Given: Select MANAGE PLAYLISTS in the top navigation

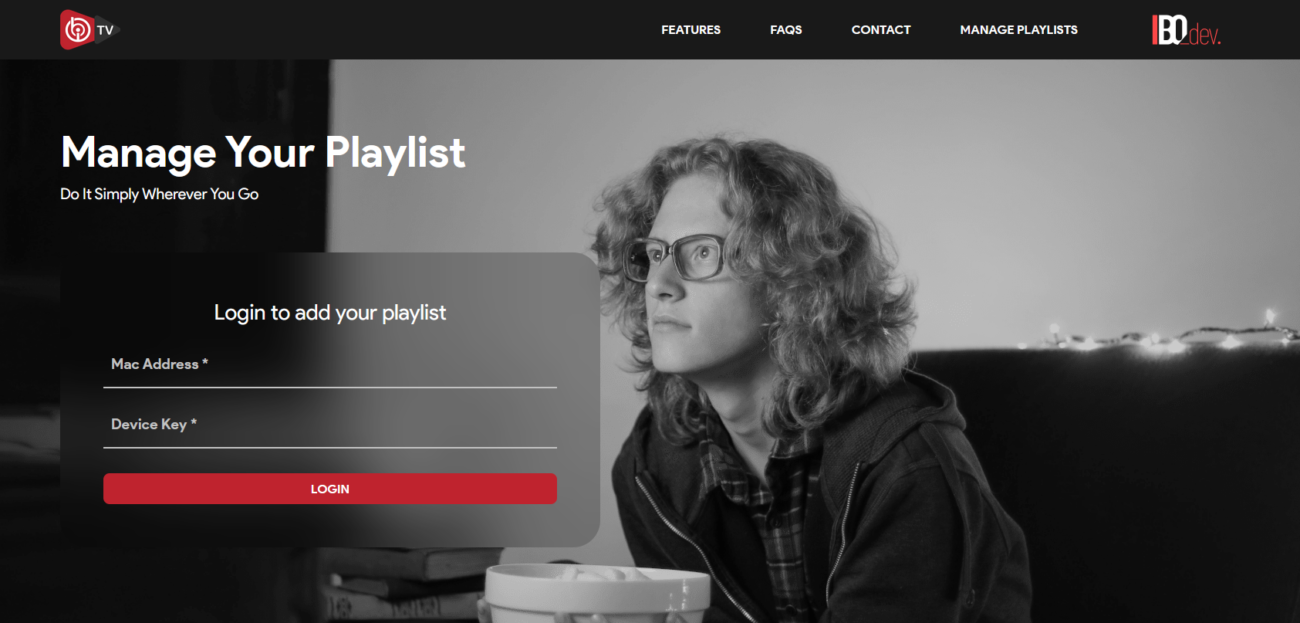Looking at the screenshot, I should (1019, 30).
